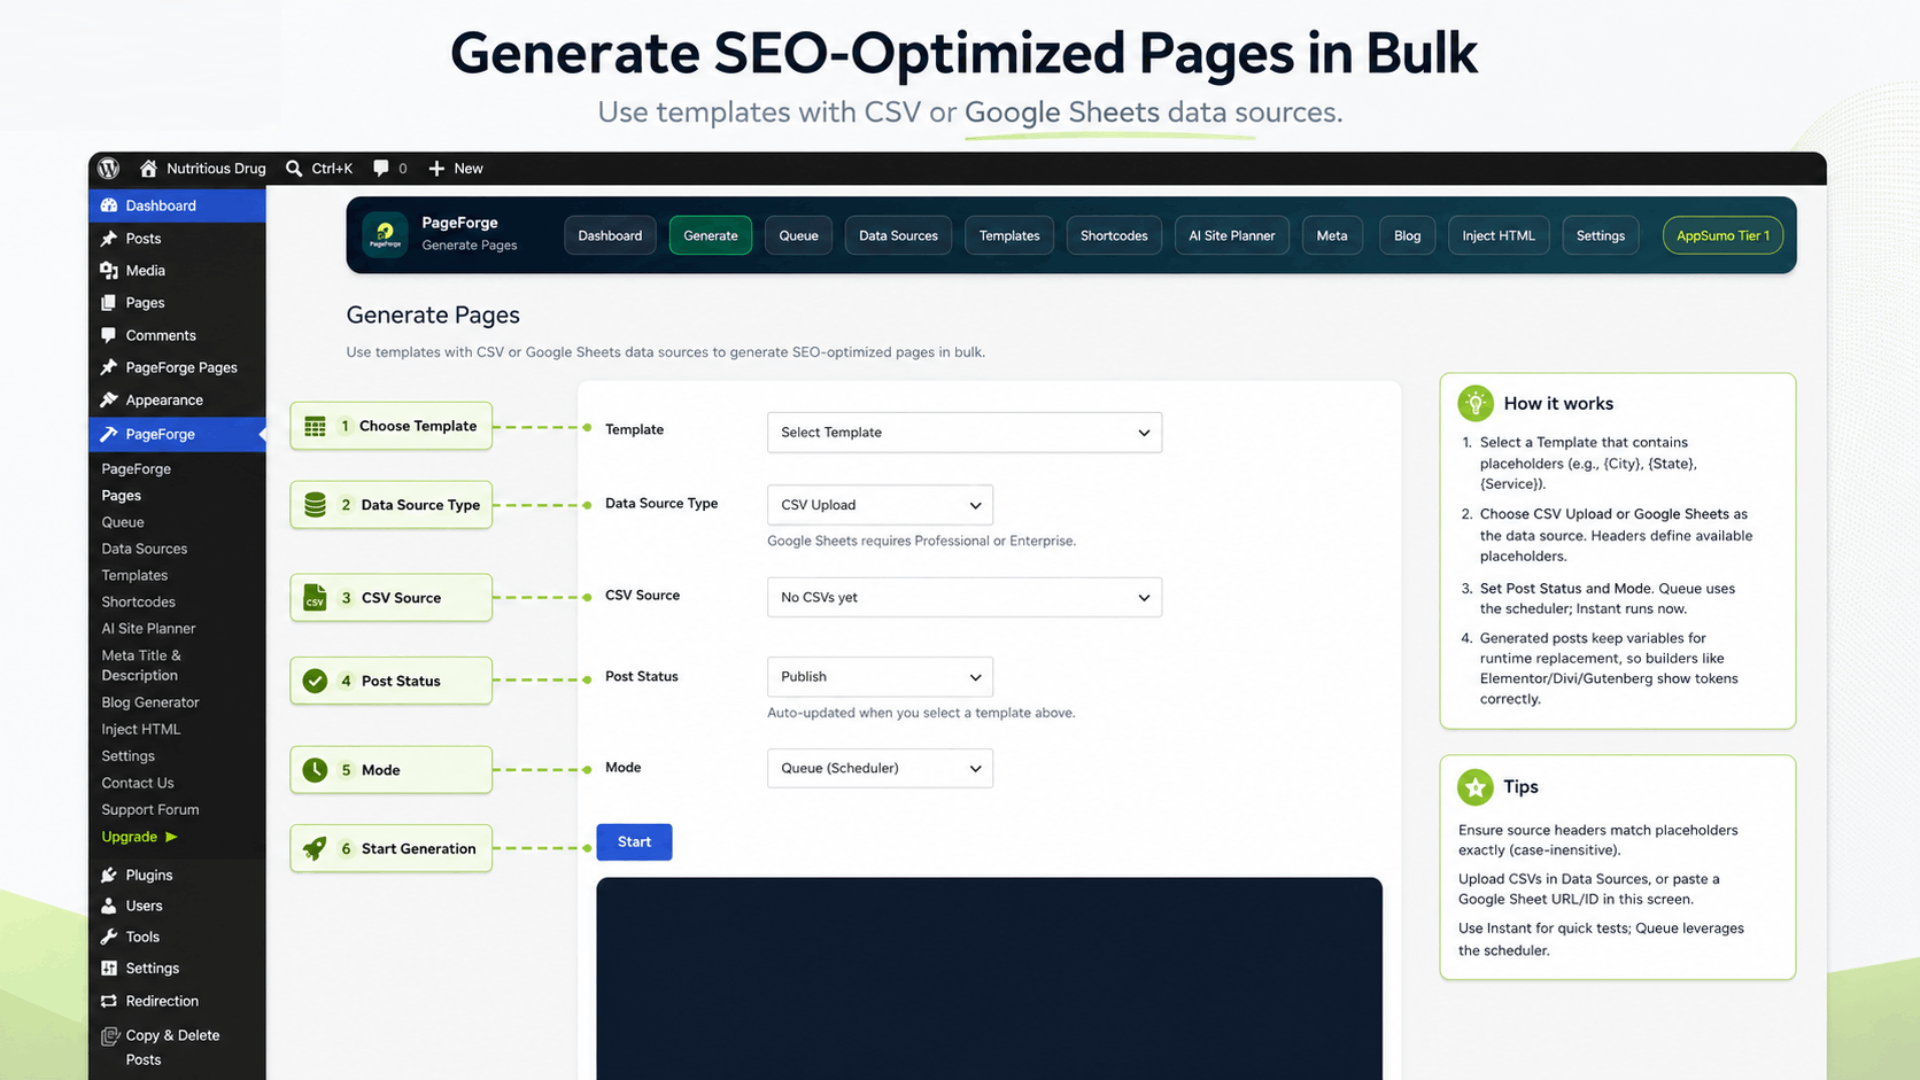
Task: Click the Users person icon
Action: click(x=109, y=906)
